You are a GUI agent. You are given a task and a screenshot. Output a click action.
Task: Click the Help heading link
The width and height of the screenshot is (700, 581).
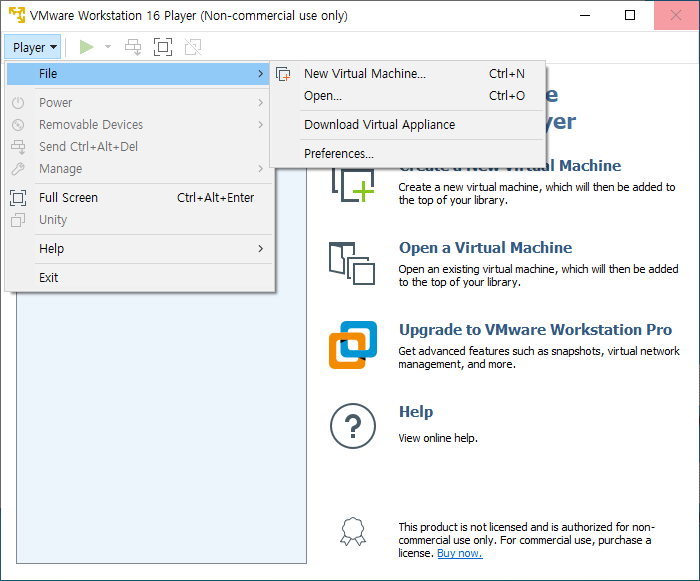click(x=416, y=412)
